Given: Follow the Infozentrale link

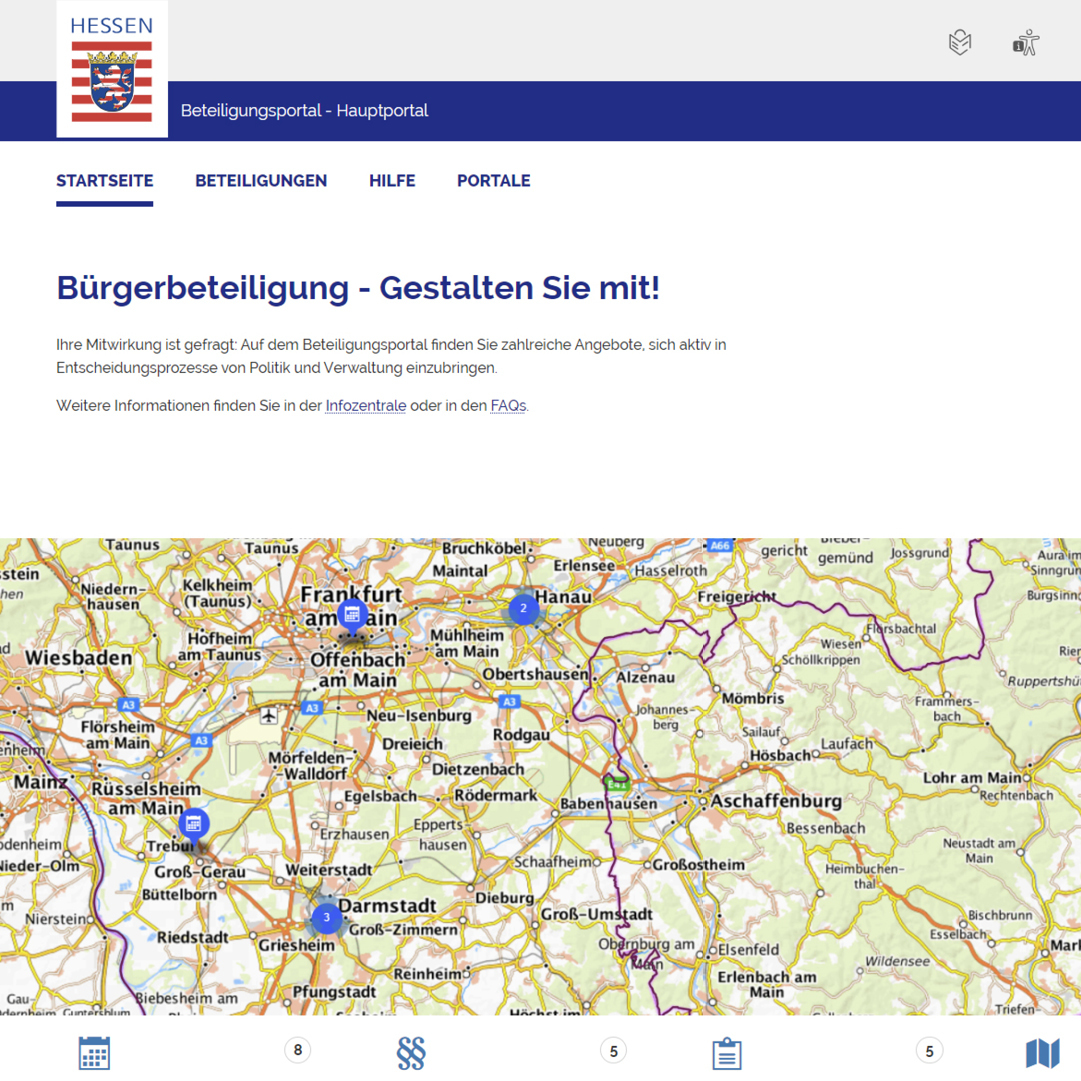Looking at the screenshot, I should (x=366, y=406).
